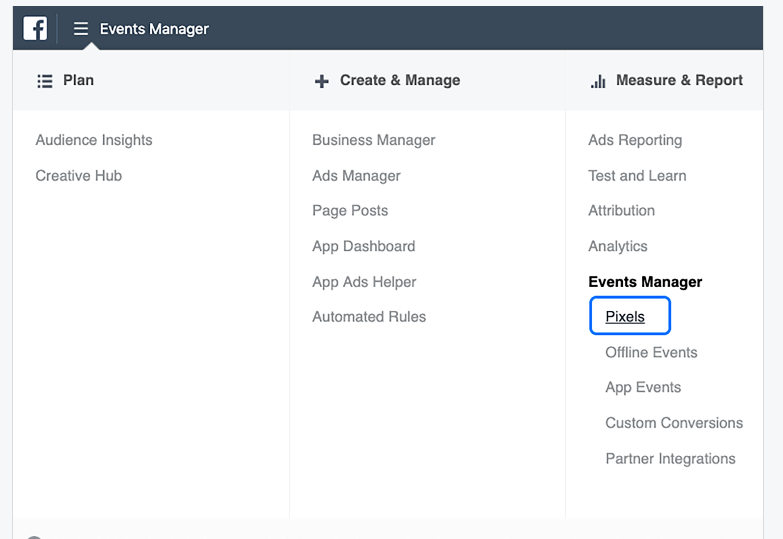Open Audience Insights
This screenshot has height=539, width=783.
pyautogui.click(x=94, y=140)
